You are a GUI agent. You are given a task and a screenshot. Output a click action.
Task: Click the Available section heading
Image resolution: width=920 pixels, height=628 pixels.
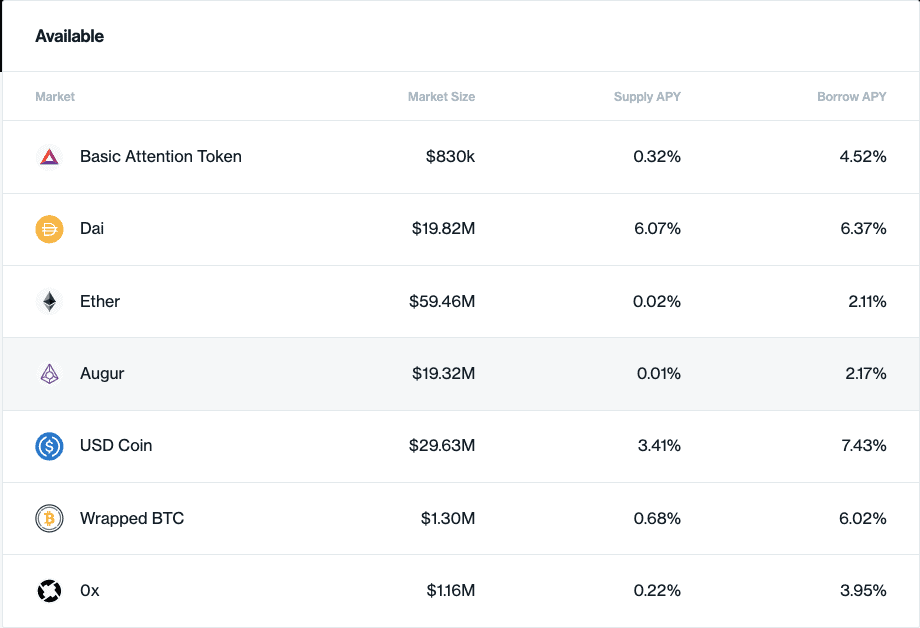pos(70,36)
